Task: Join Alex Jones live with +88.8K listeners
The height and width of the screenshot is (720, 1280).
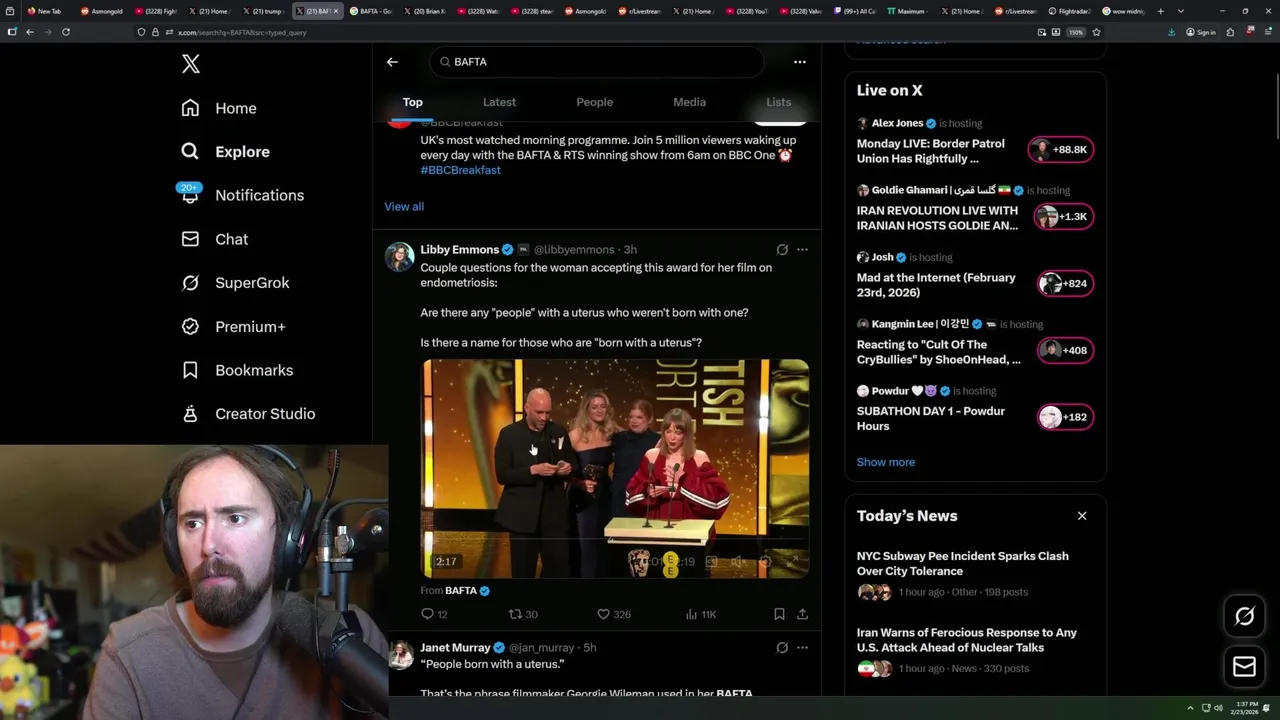Action: (x=1061, y=150)
